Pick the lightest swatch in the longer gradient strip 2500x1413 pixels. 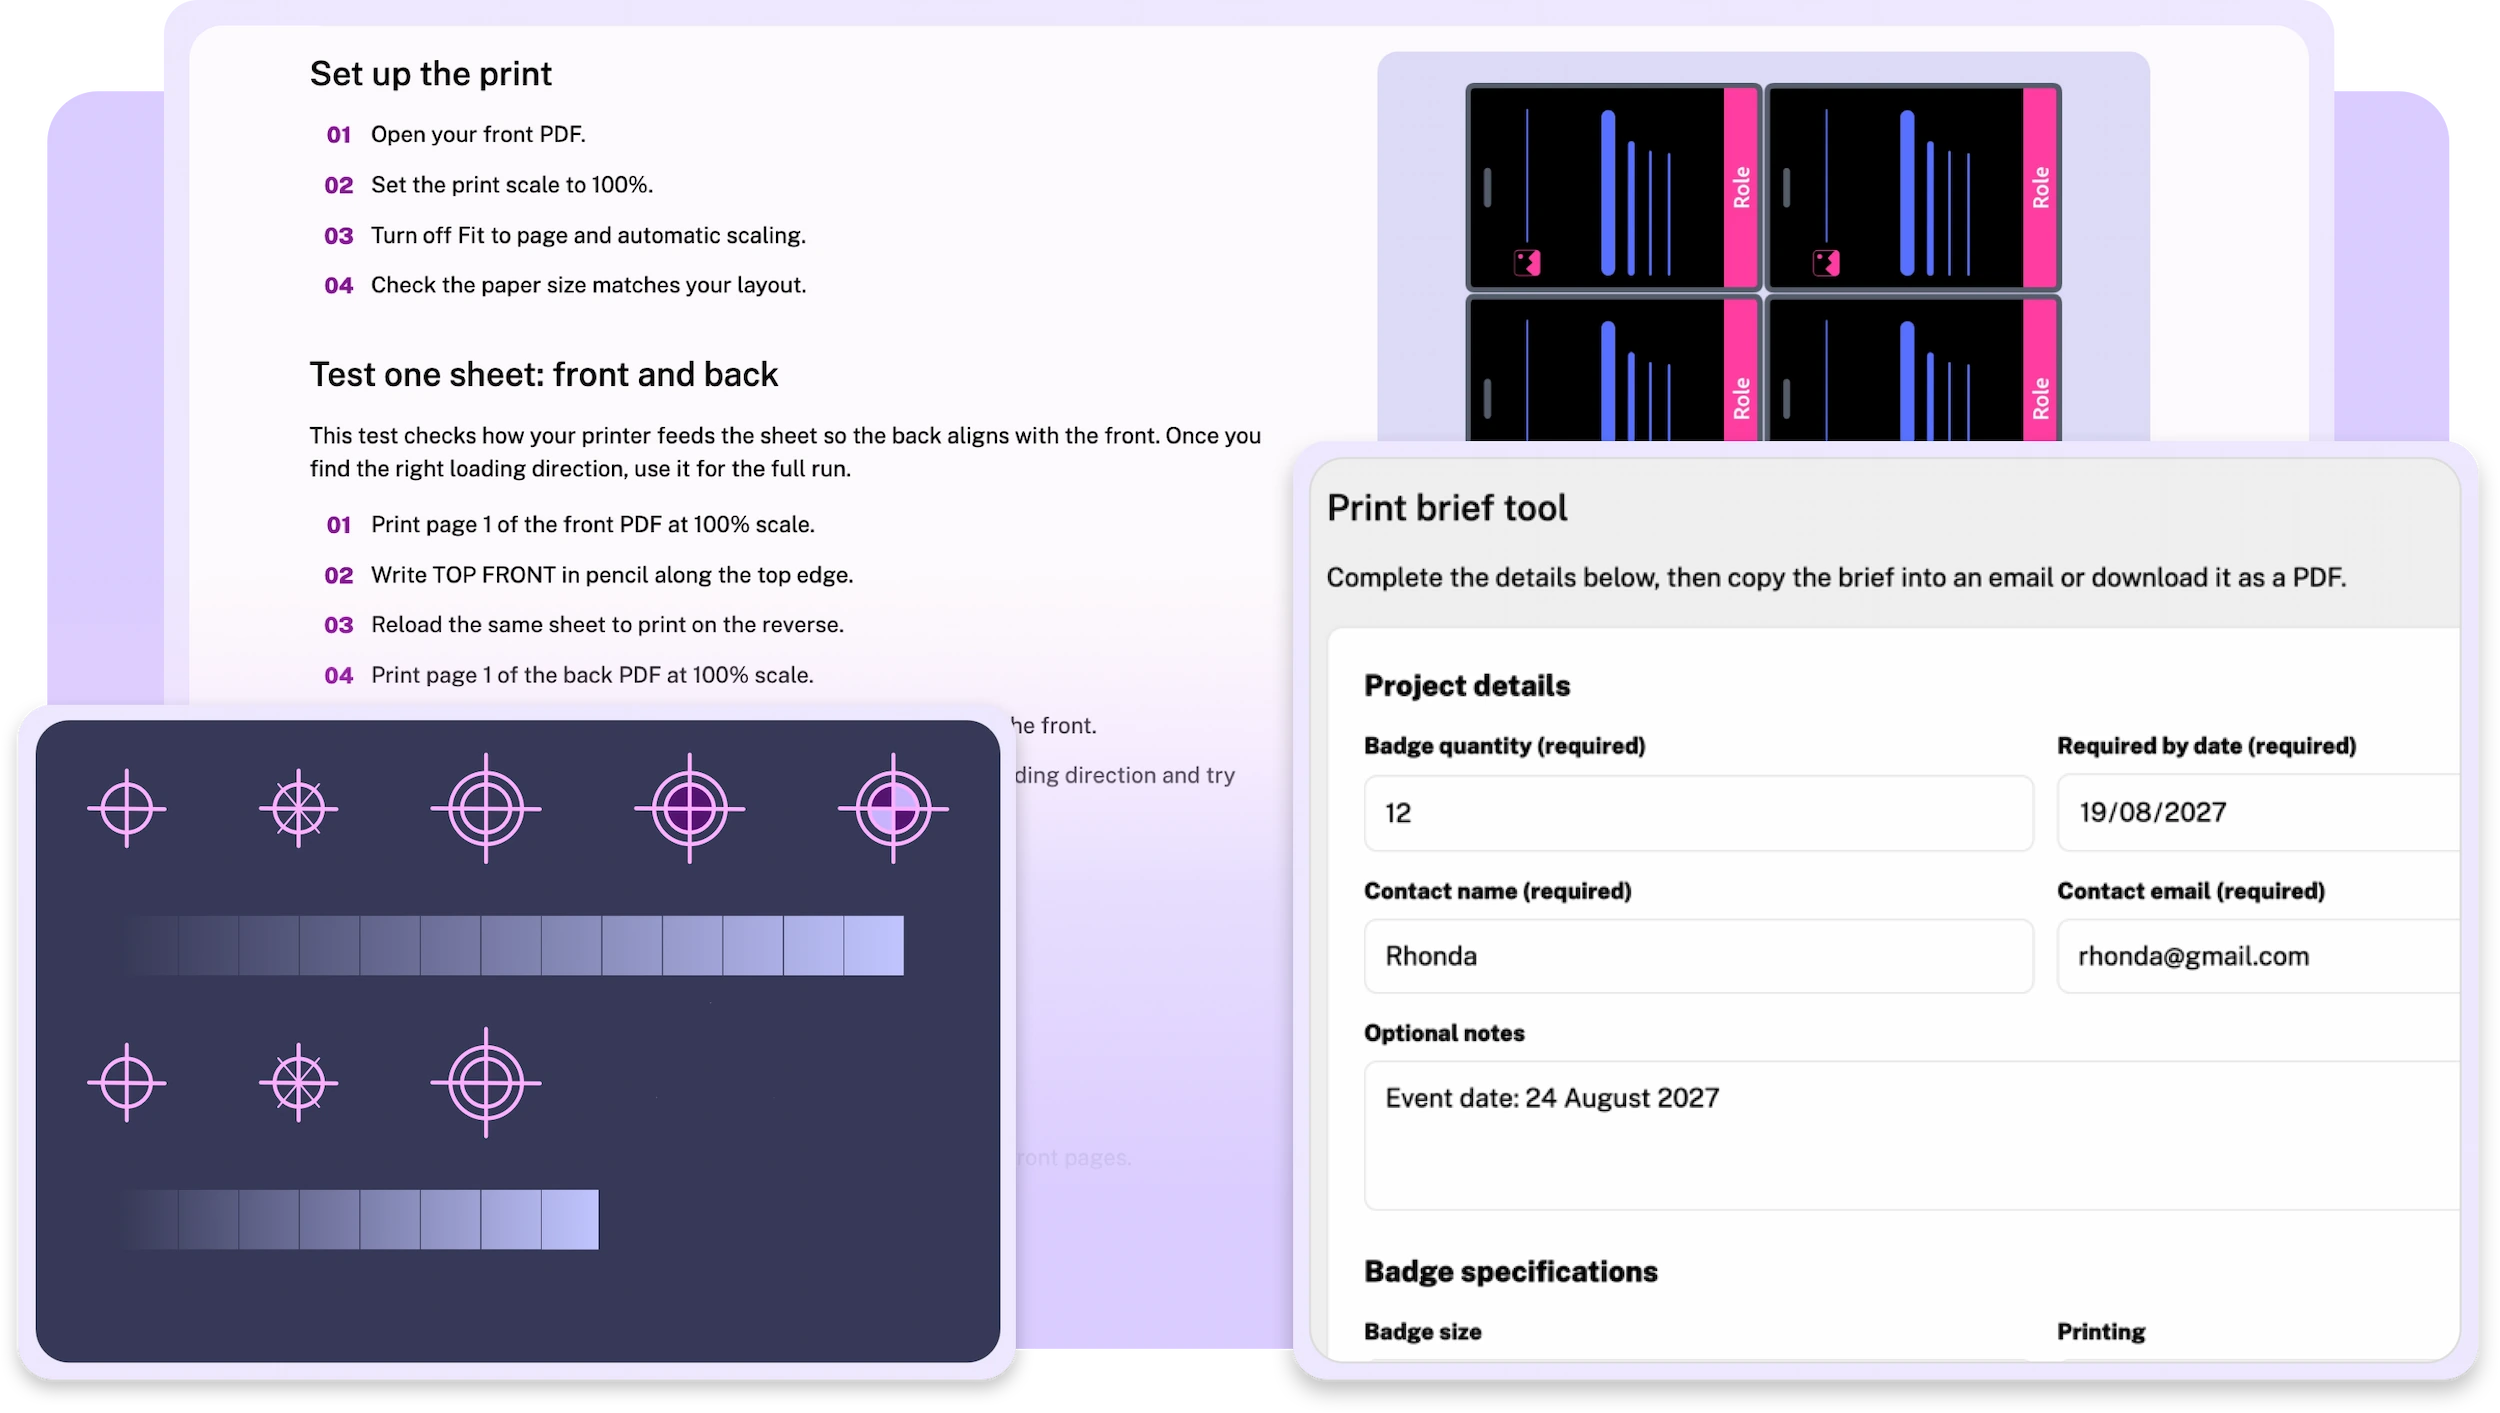tap(874, 945)
